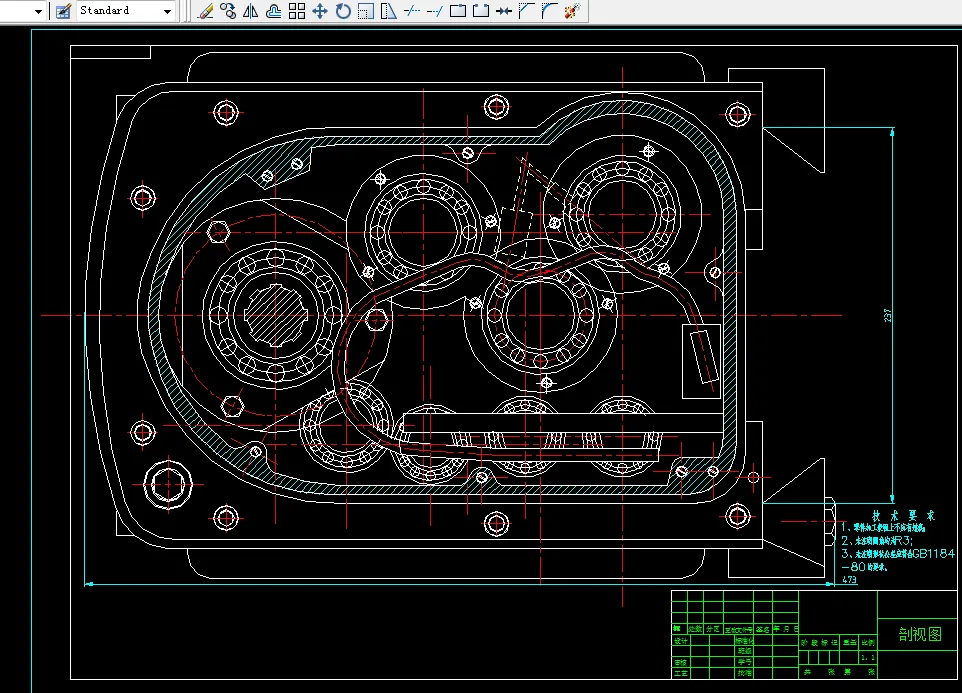Select the 237 vertical dimension text

click(x=888, y=314)
